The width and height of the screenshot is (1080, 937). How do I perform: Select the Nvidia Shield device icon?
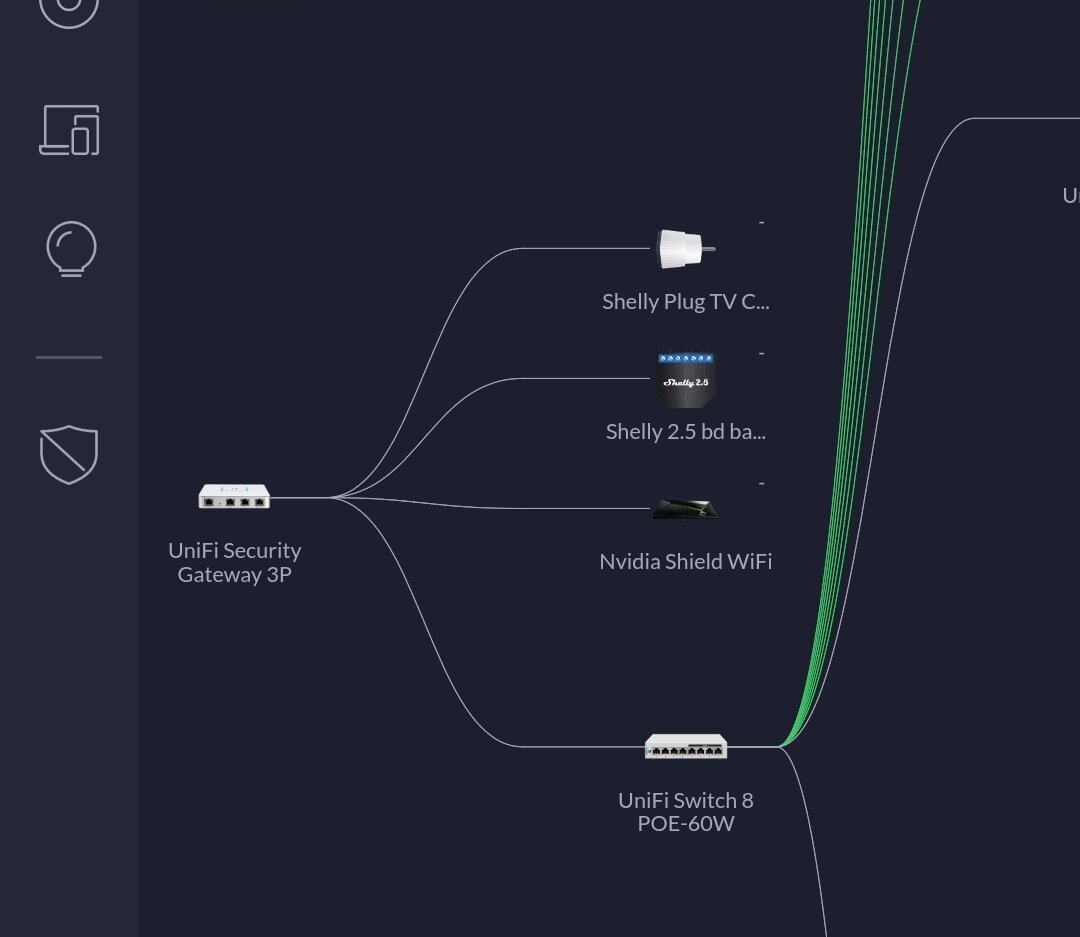point(685,509)
